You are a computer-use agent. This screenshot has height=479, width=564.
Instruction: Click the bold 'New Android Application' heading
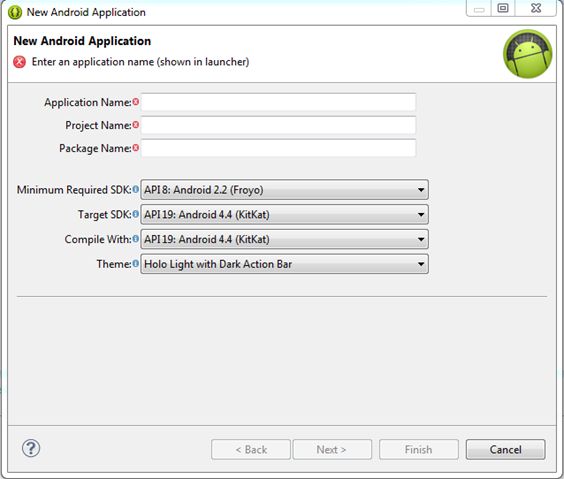click(x=82, y=41)
